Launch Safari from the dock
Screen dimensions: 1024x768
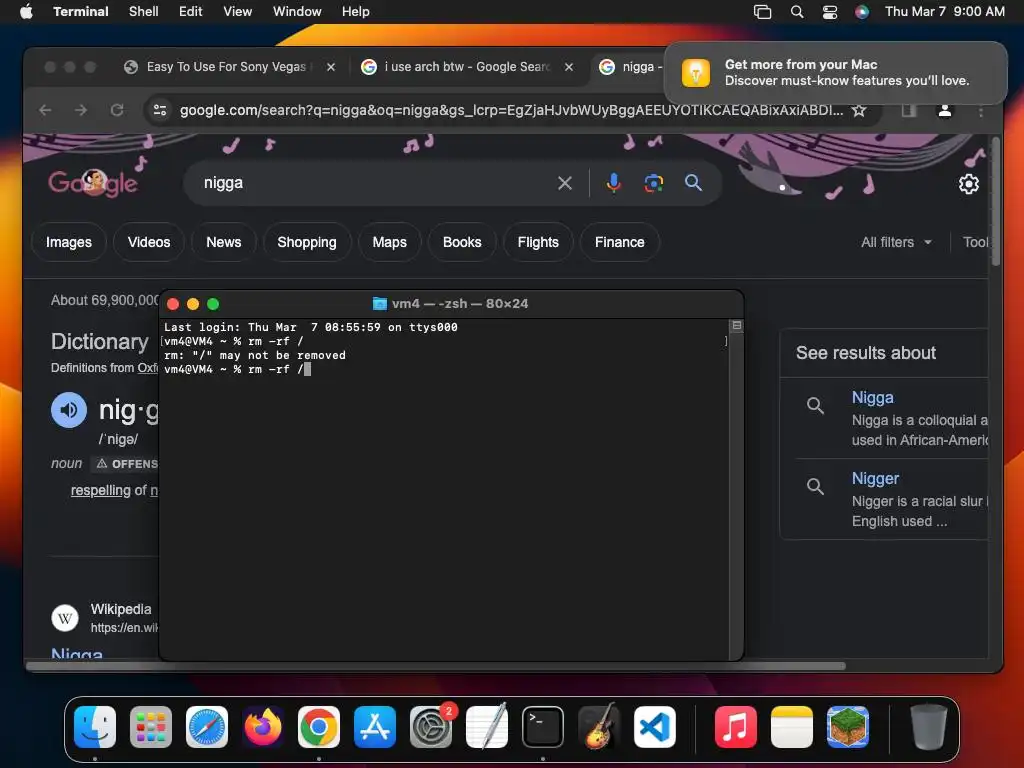click(207, 727)
